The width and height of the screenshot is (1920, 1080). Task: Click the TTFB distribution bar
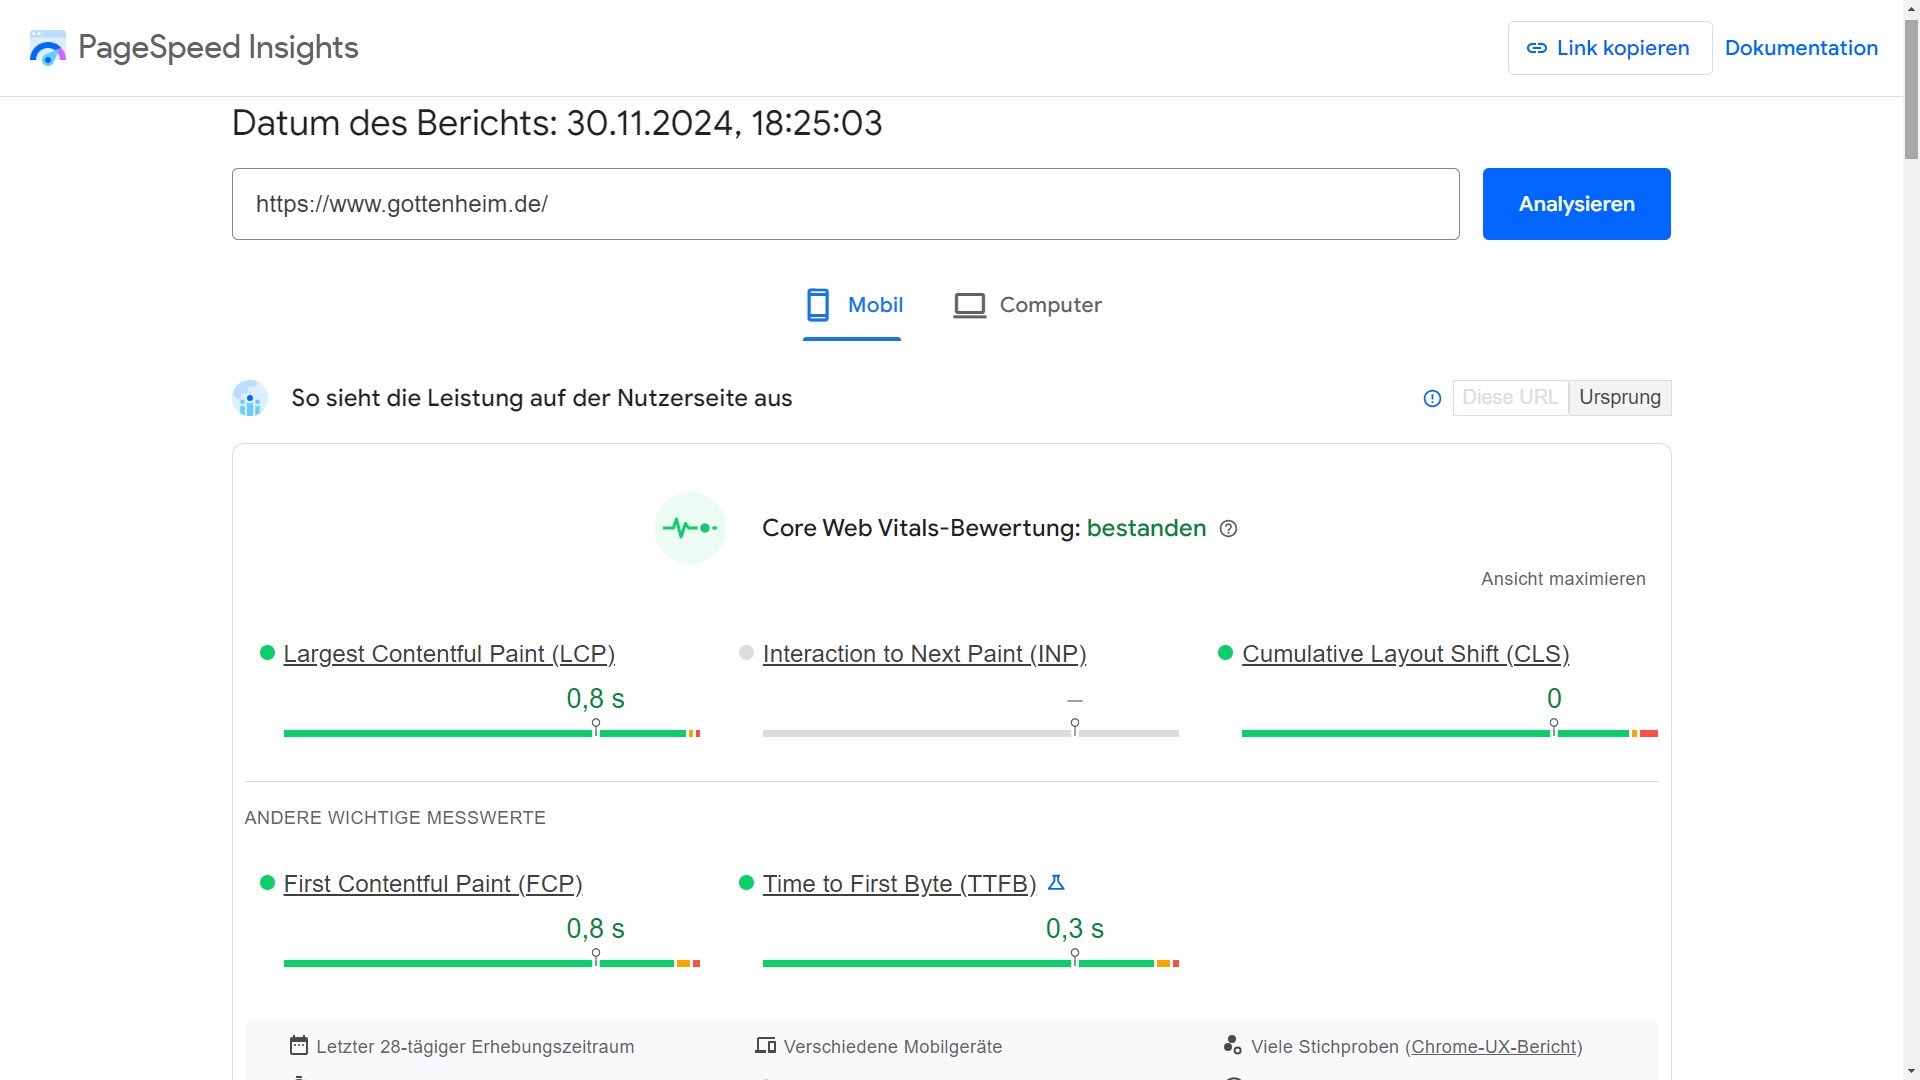(971, 963)
